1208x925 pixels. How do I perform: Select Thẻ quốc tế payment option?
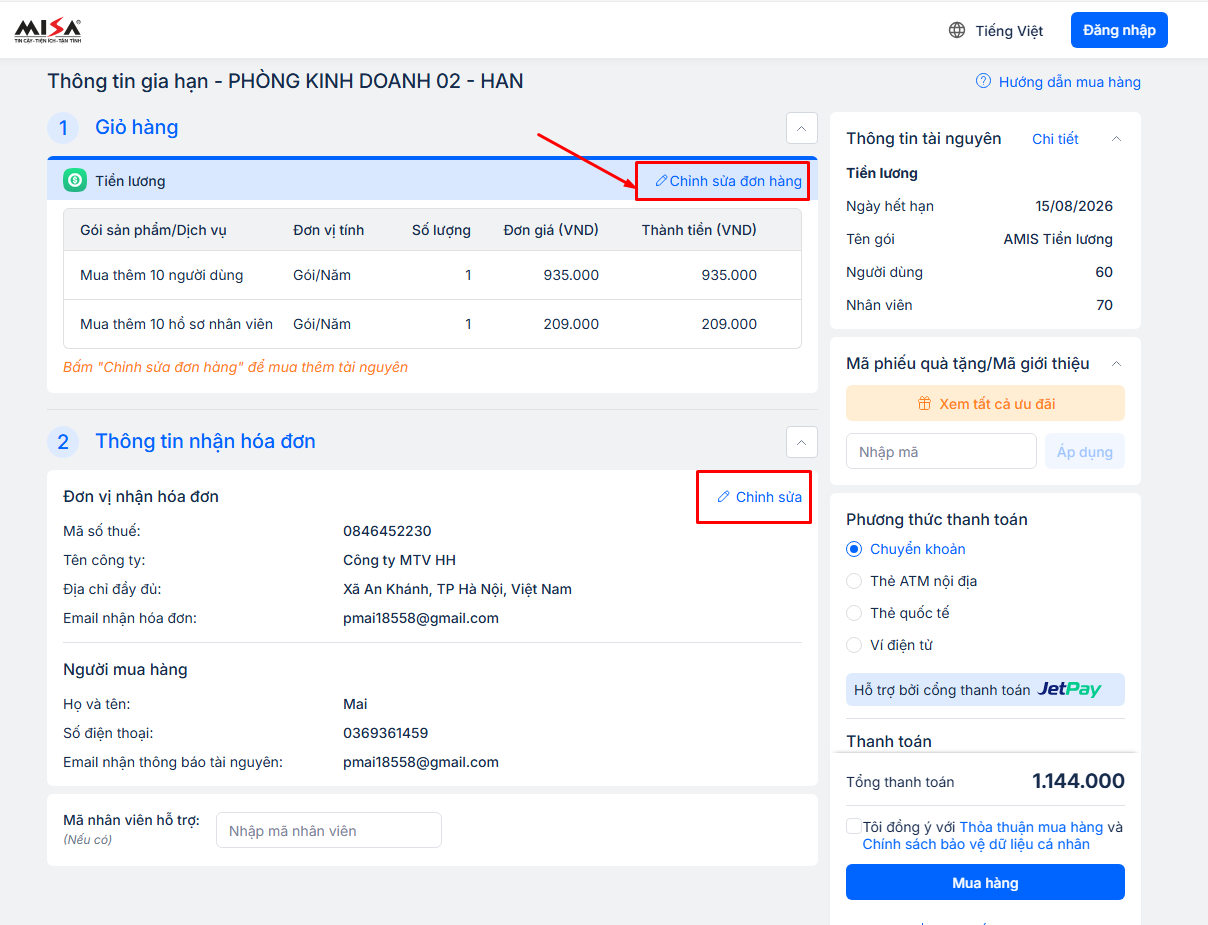tap(854, 613)
